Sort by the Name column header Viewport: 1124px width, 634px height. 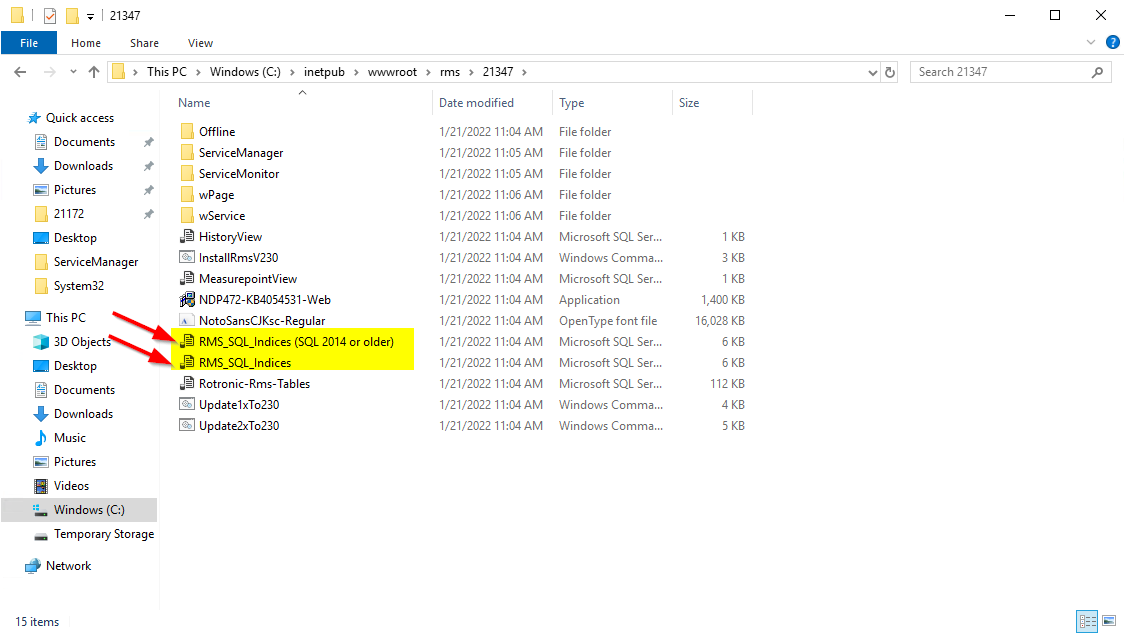[304, 103]
